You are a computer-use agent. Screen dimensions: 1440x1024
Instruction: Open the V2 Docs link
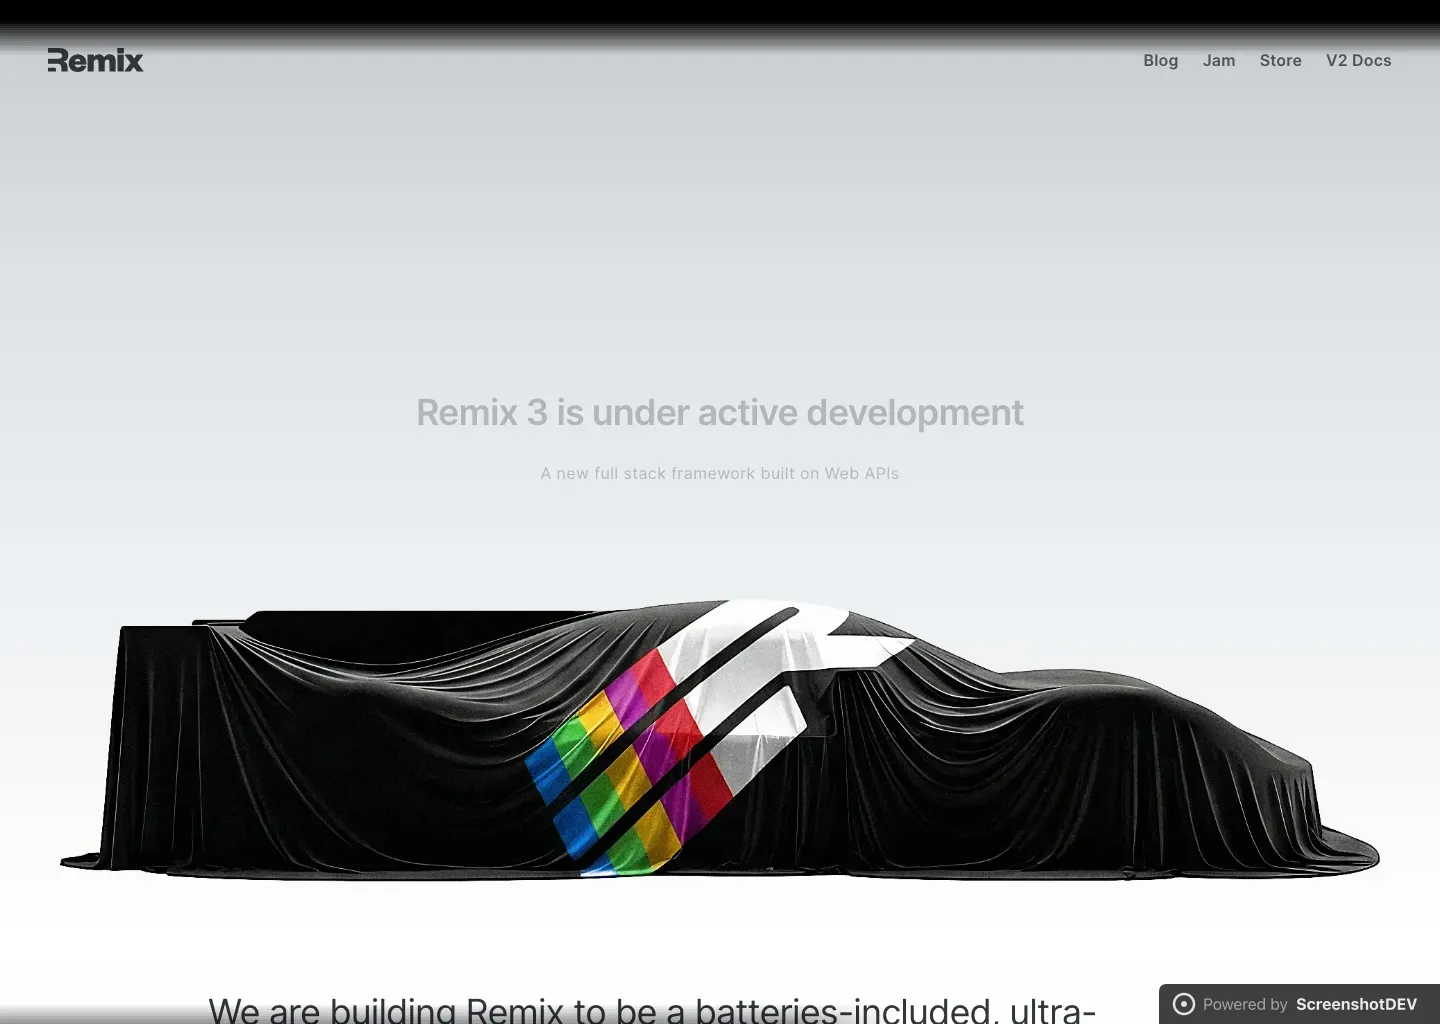point(1358,60)
